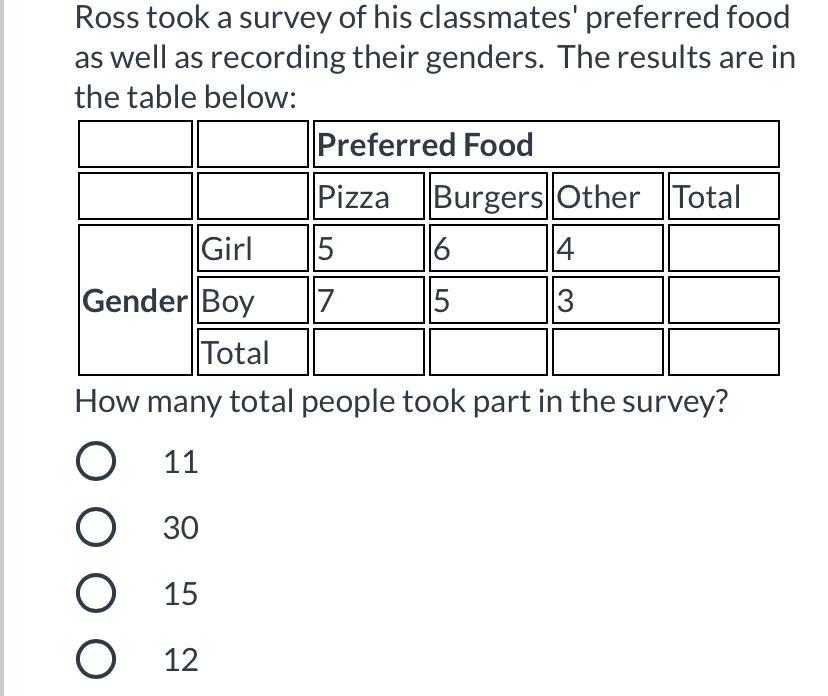Click the Boy Pizza cell showing 7
Screen dimensions: 828x696
369,300
